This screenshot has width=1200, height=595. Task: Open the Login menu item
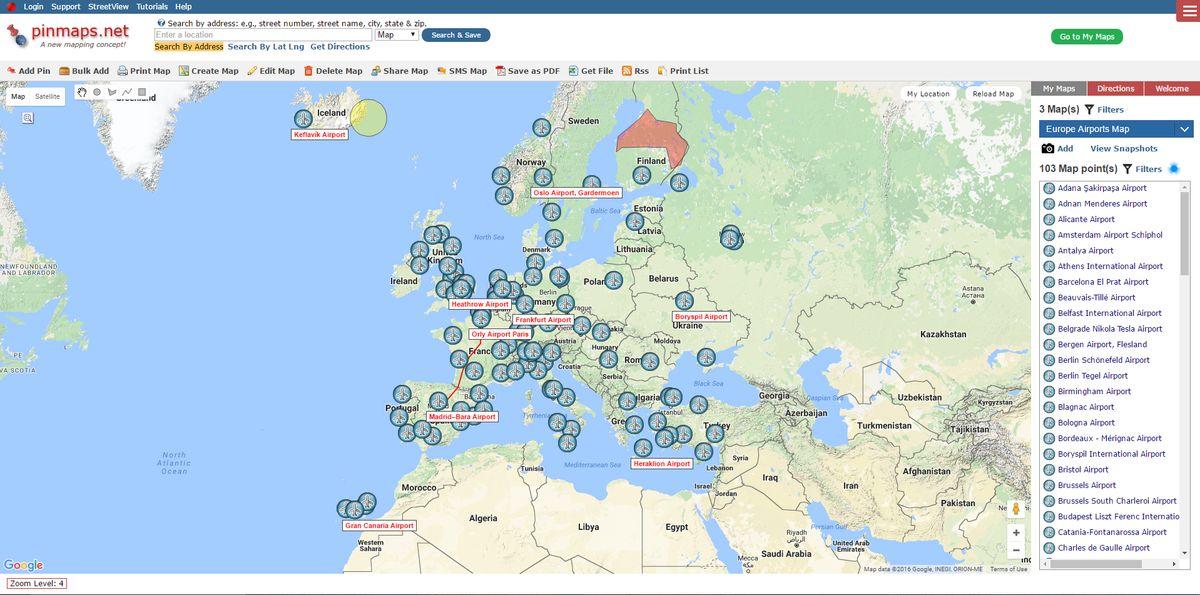tap(33, 6)
